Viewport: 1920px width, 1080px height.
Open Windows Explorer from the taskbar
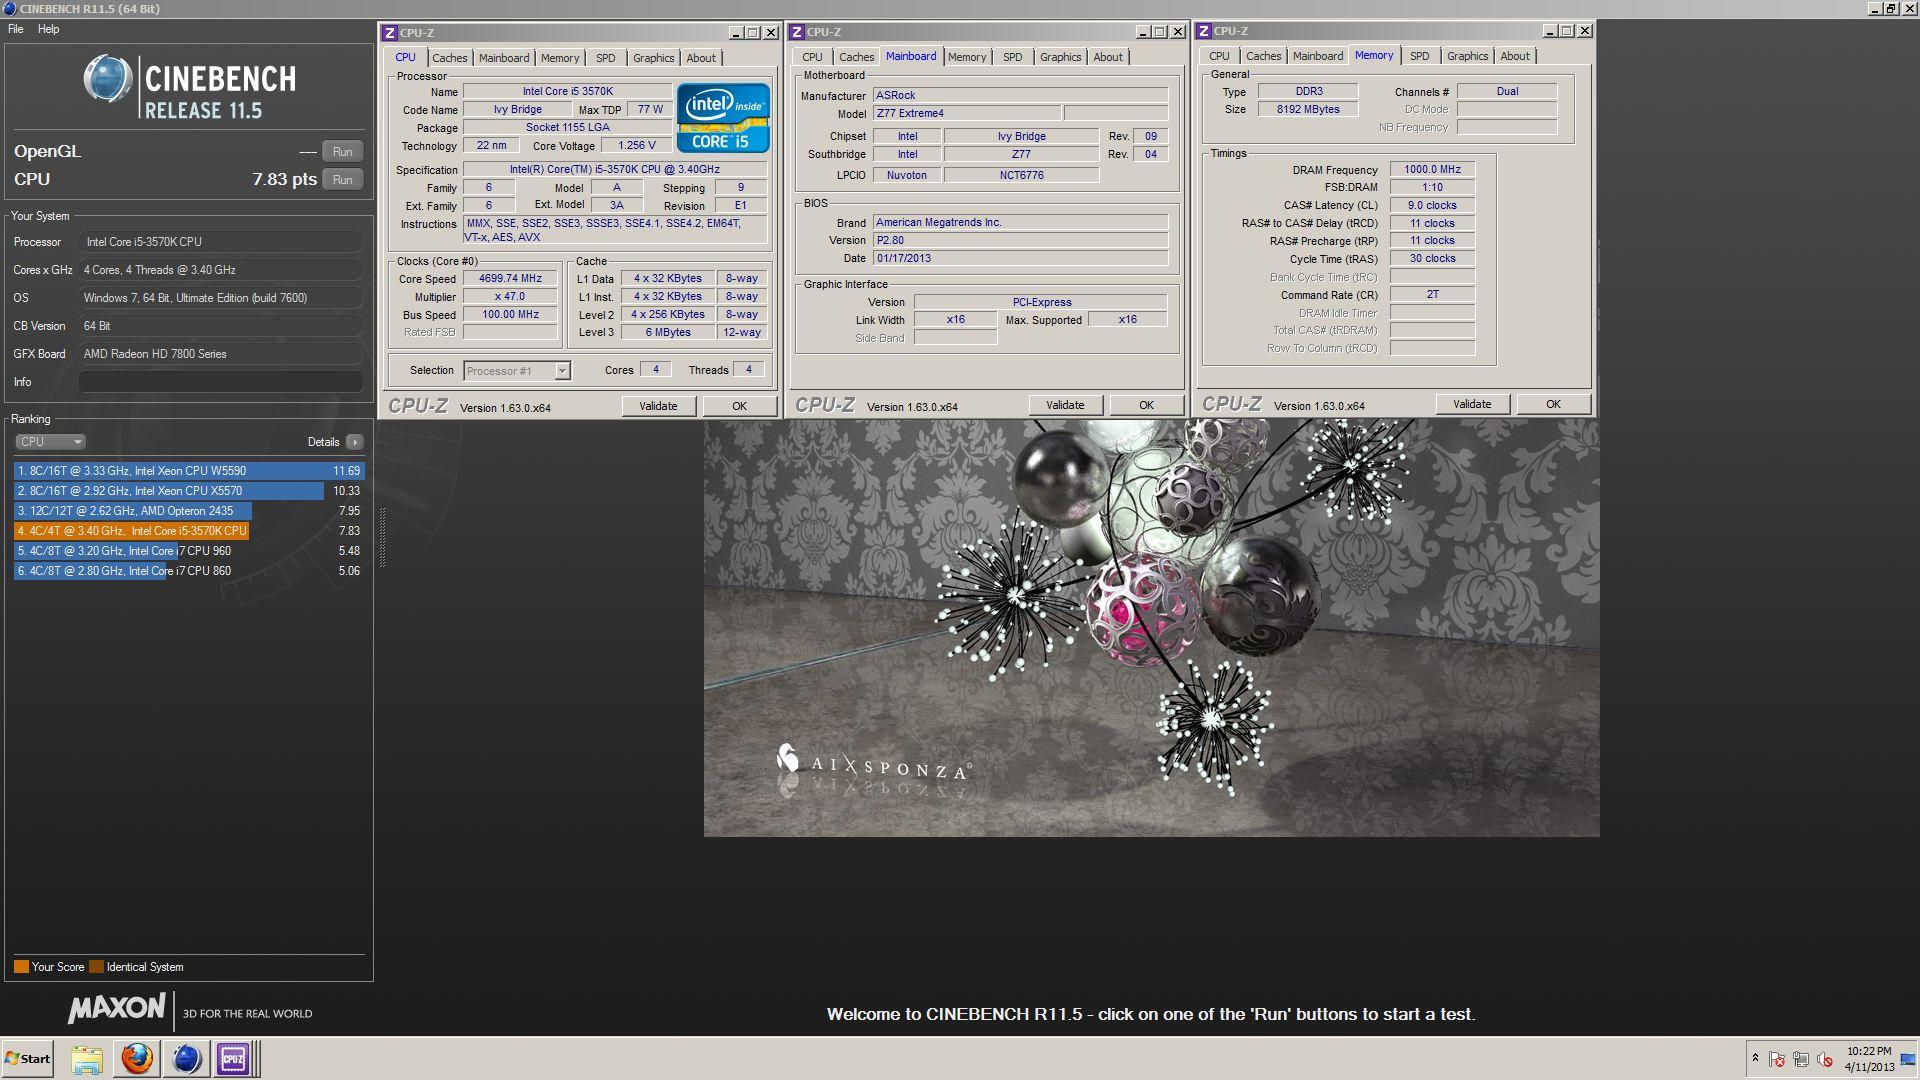click(87, 1059)
